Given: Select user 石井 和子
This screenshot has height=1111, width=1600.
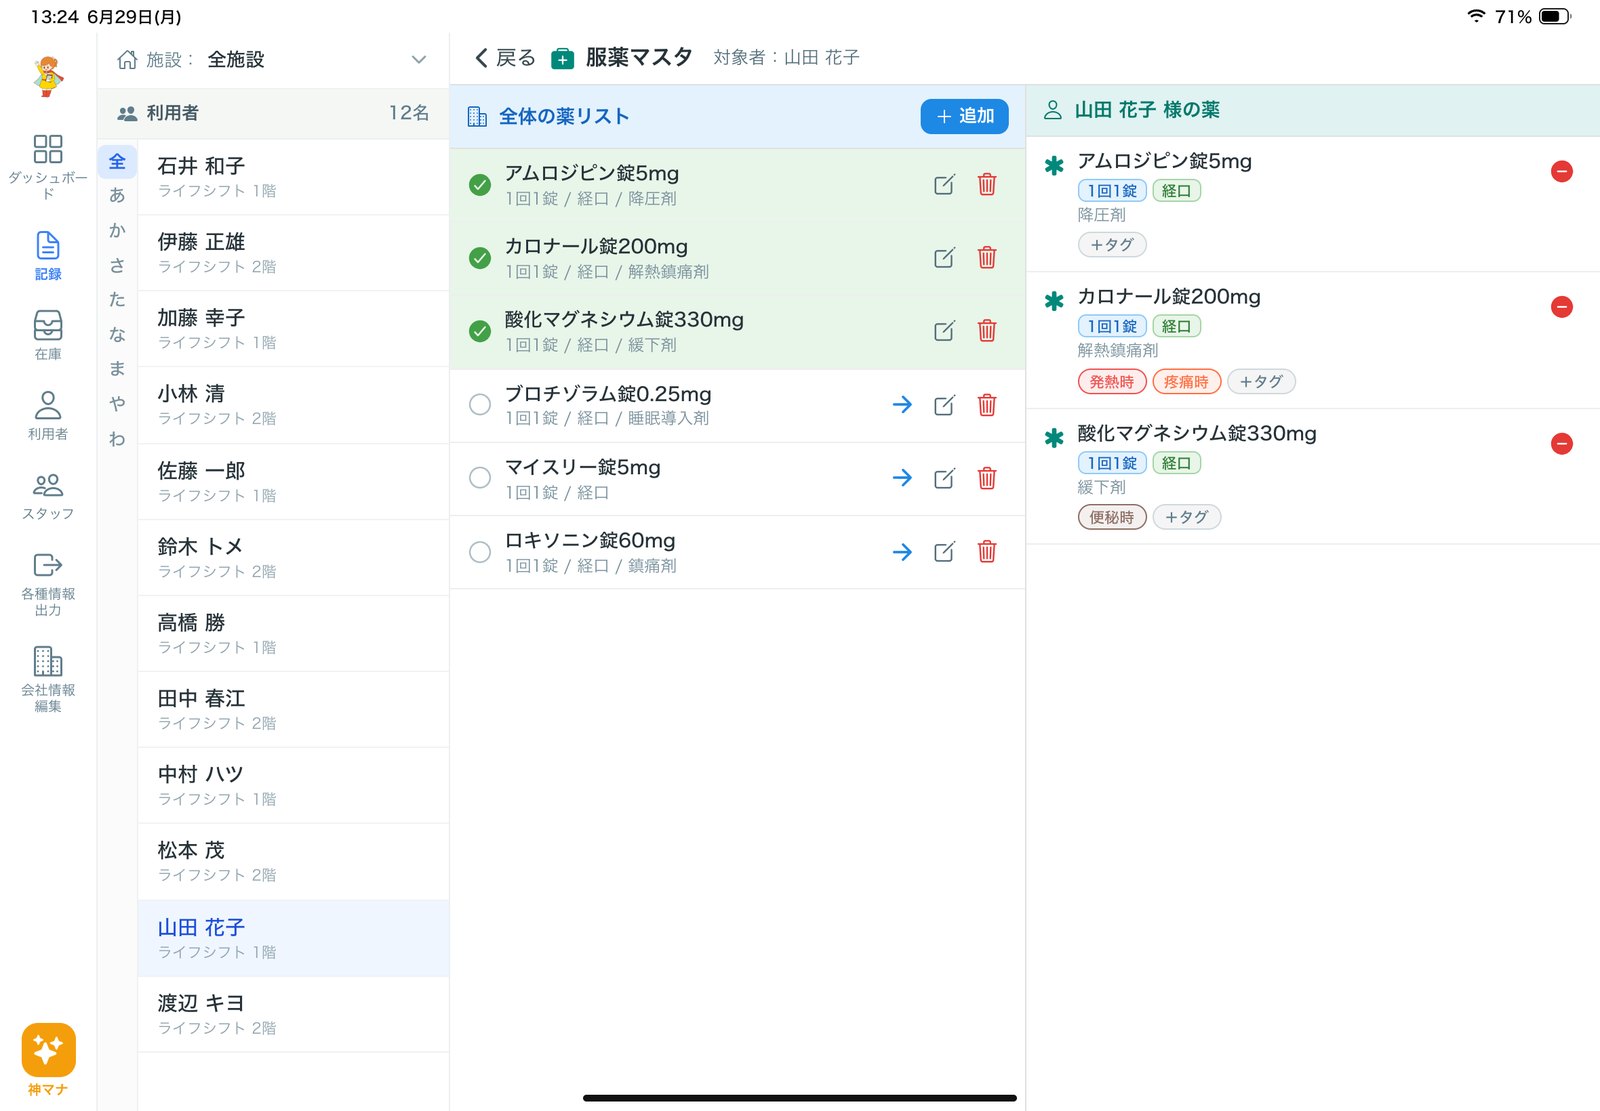Looking at the screenshot, I should [x=293, y=177].
